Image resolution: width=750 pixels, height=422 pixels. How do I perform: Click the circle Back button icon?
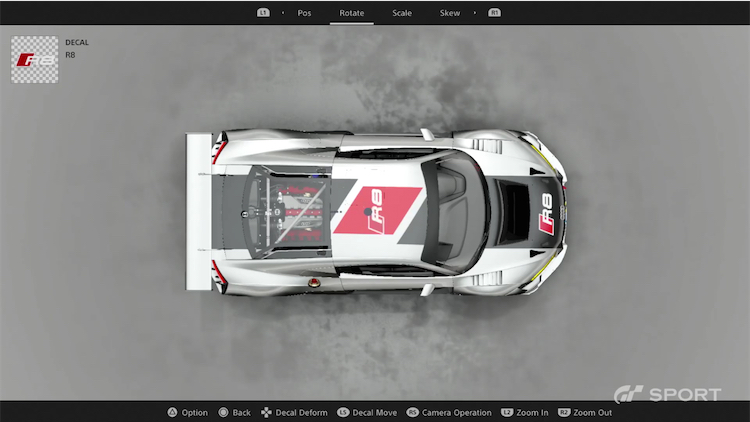223,412
